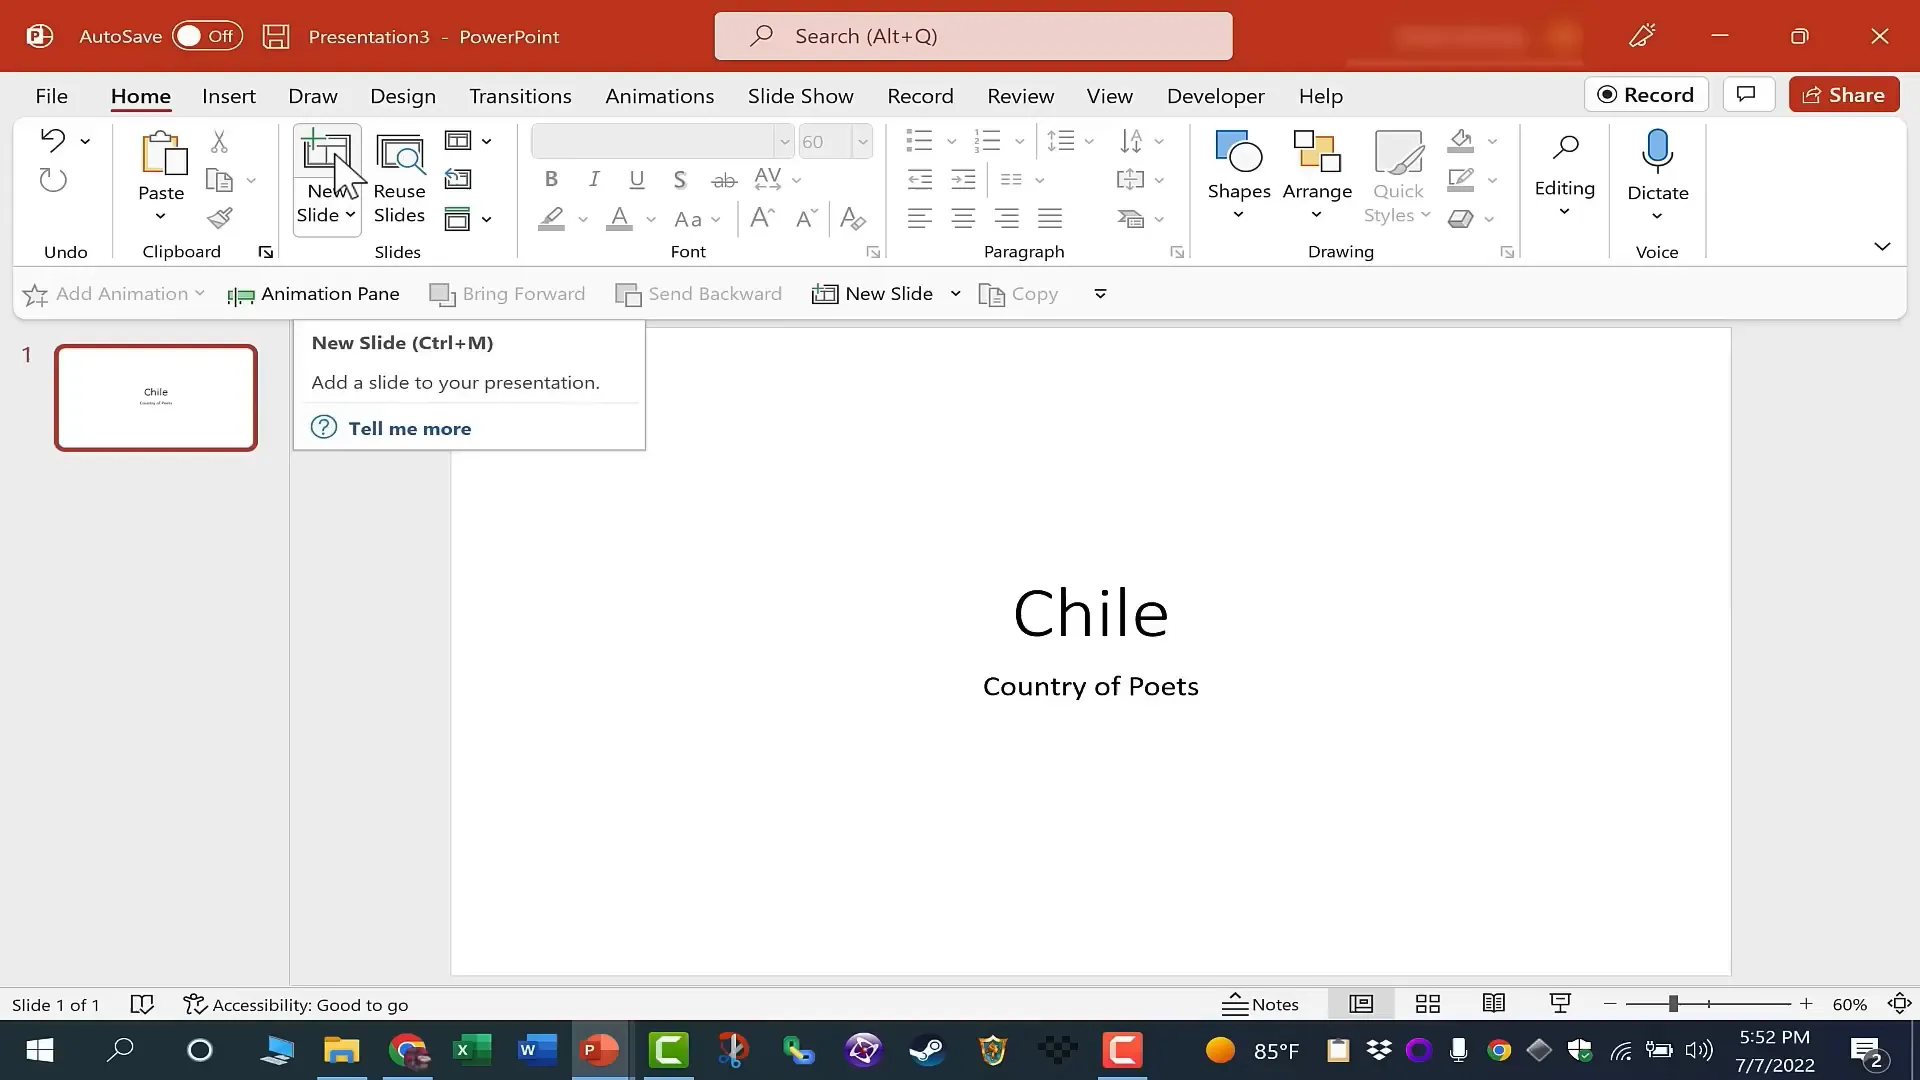Toggle Normal view button
Screen dimensions: 1920x1080
[1361, 1004]
